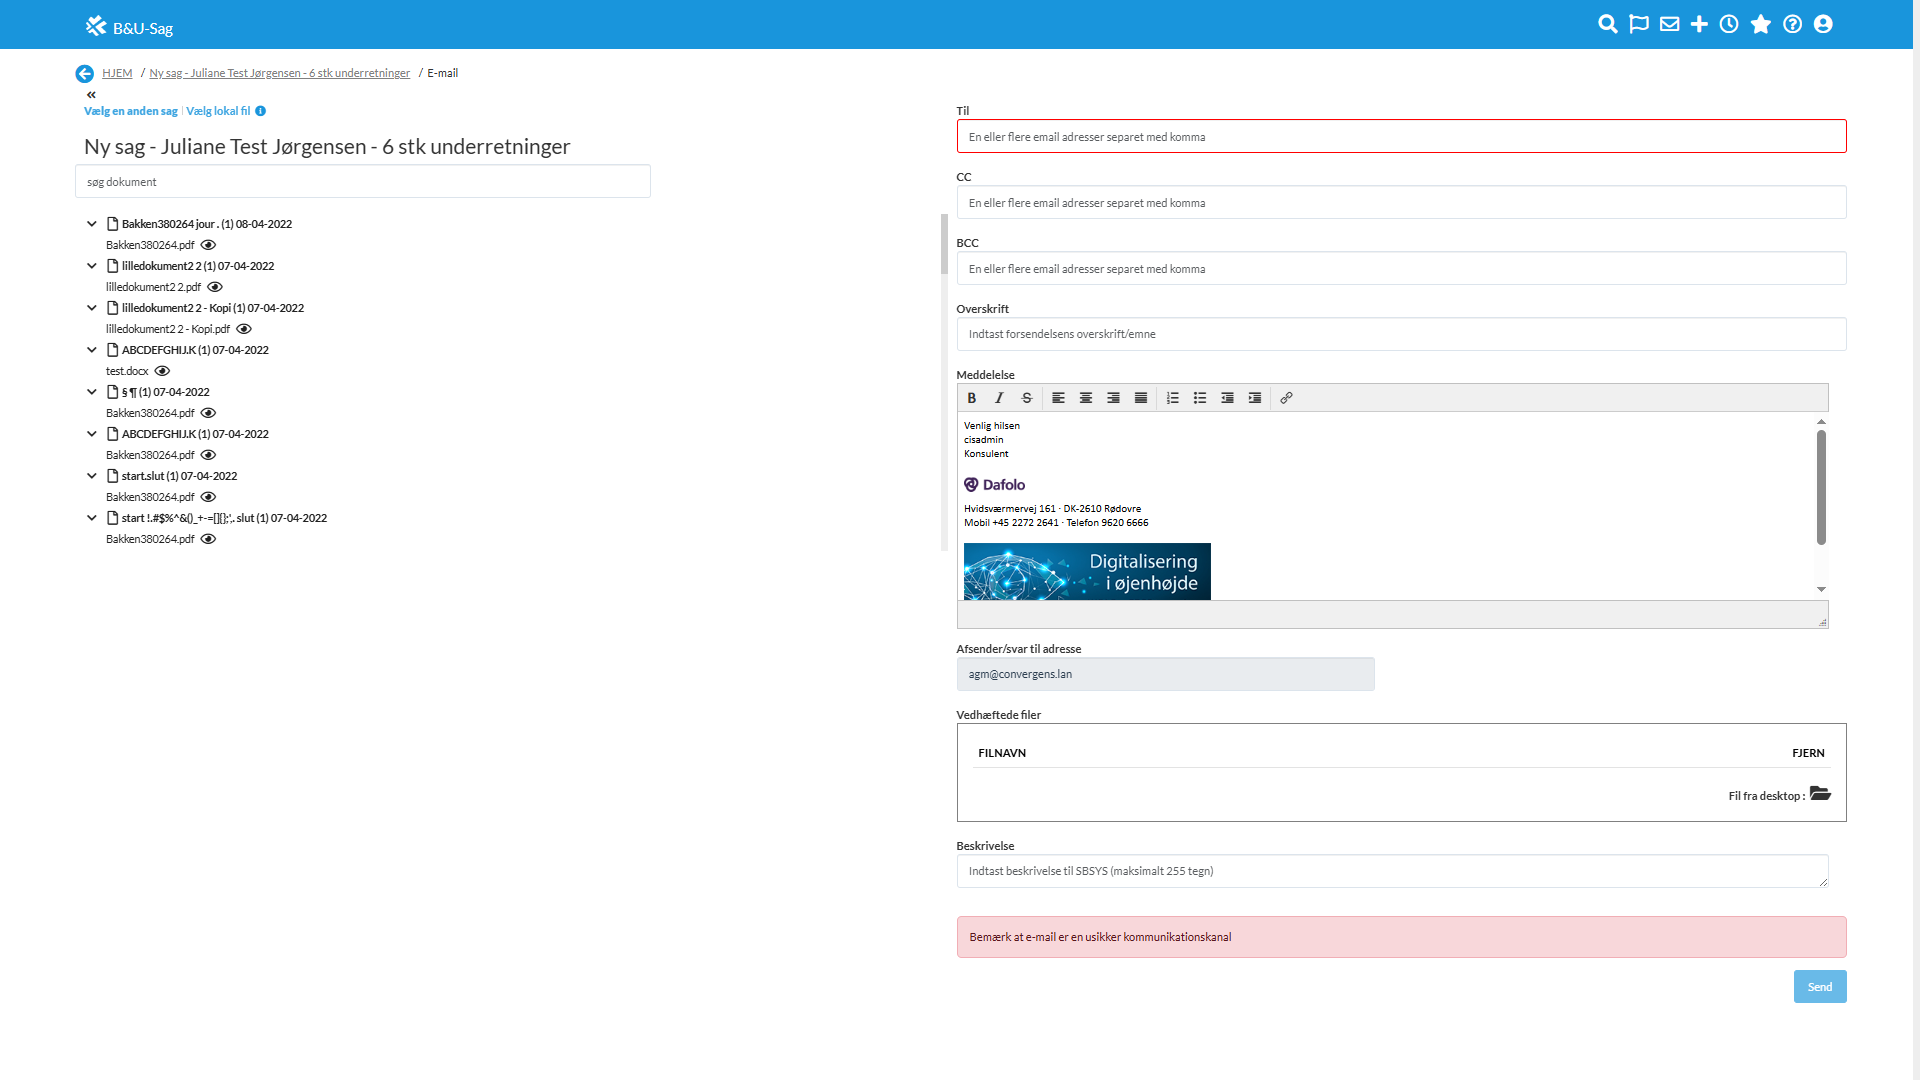1920x1080 pixels.
Task: Open favorites star icon
Action: point(1761,24)
